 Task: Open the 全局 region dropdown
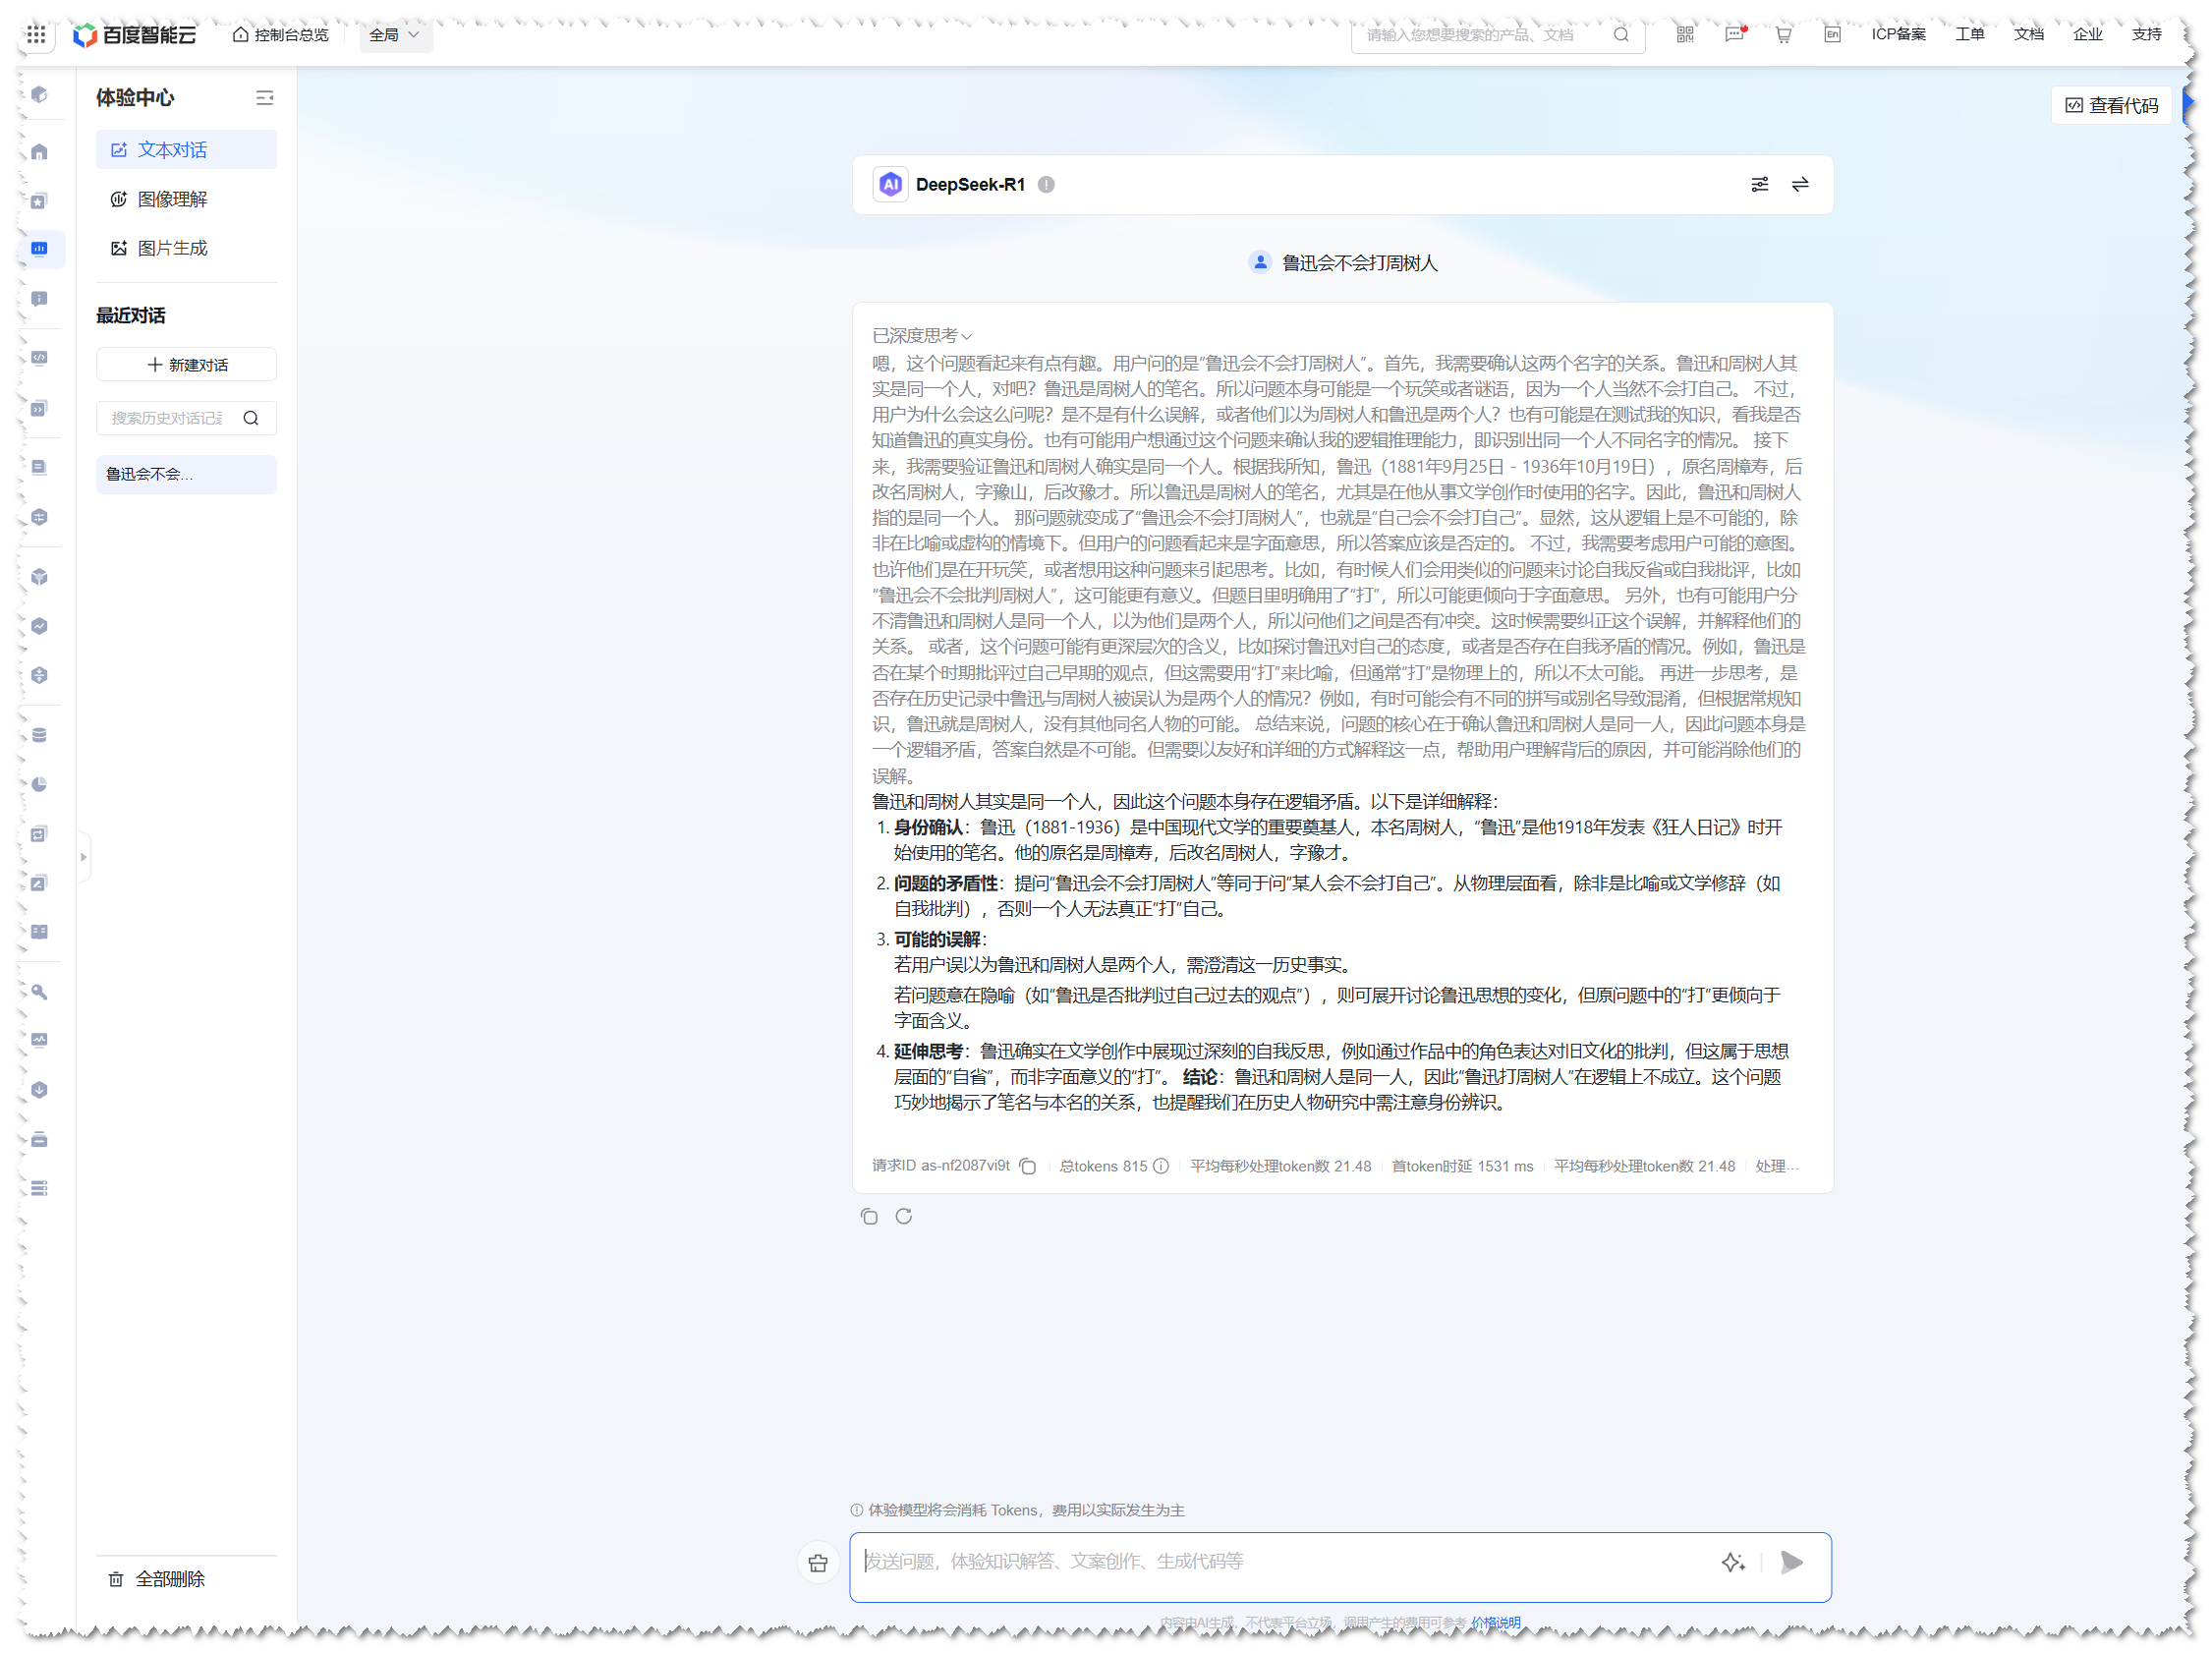[x=395, y=34]
